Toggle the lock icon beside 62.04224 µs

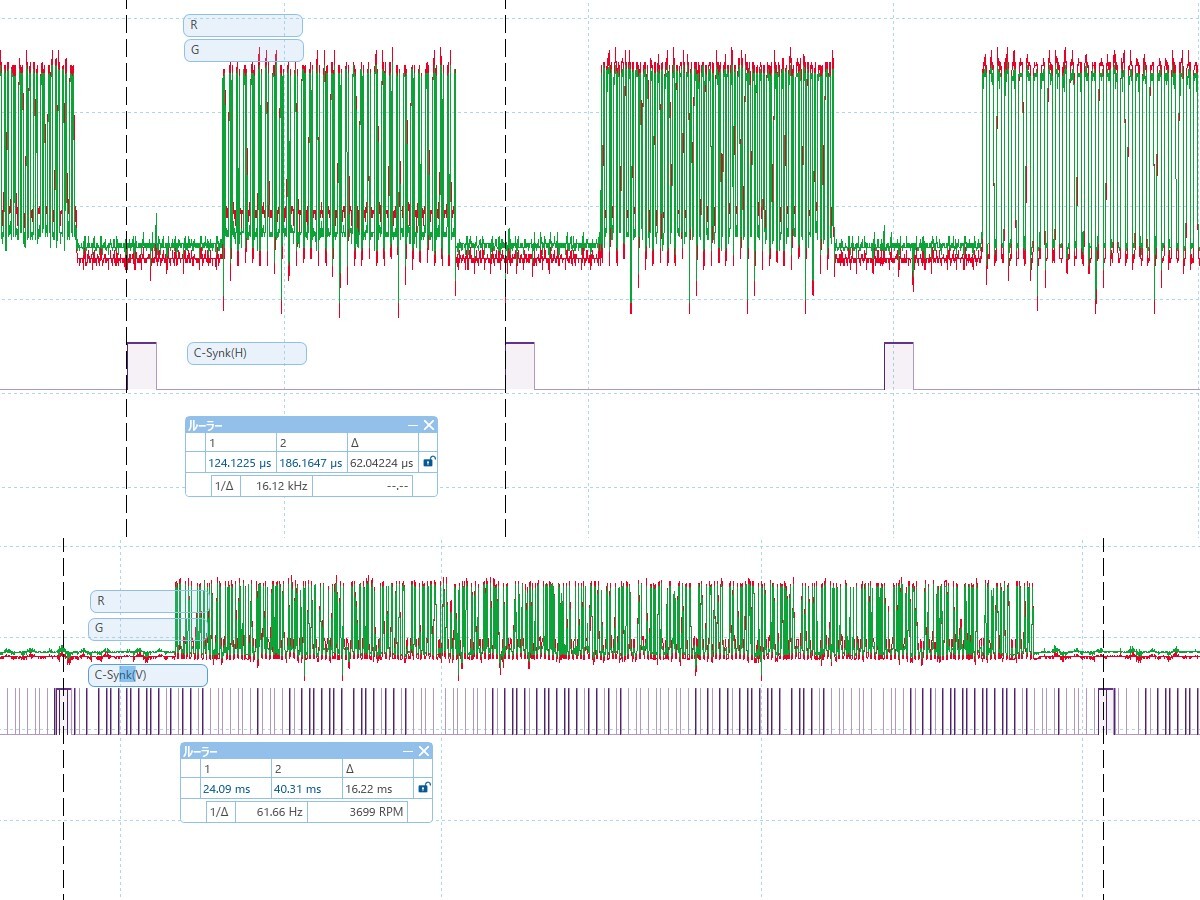pos(429,462)
